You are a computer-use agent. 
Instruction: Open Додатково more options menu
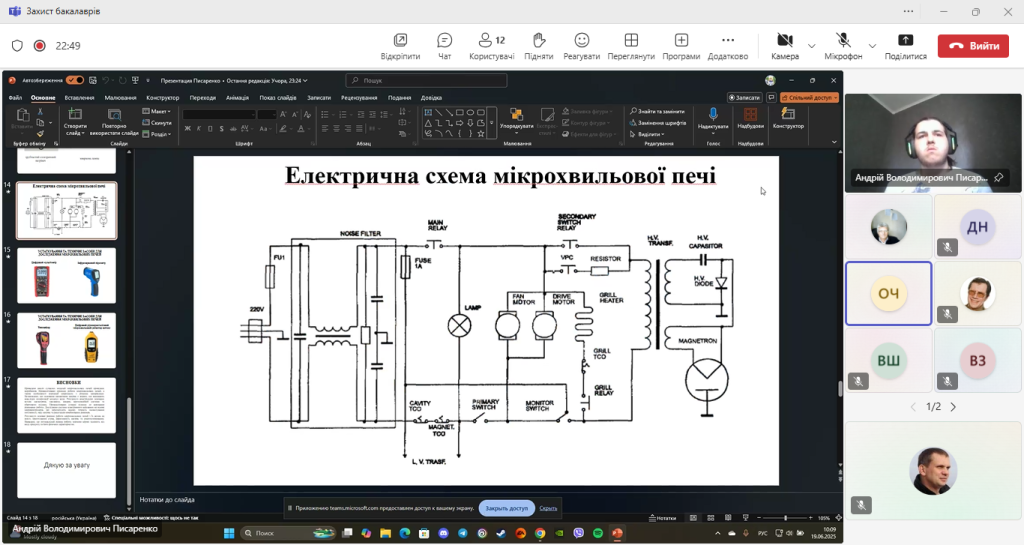728,45
